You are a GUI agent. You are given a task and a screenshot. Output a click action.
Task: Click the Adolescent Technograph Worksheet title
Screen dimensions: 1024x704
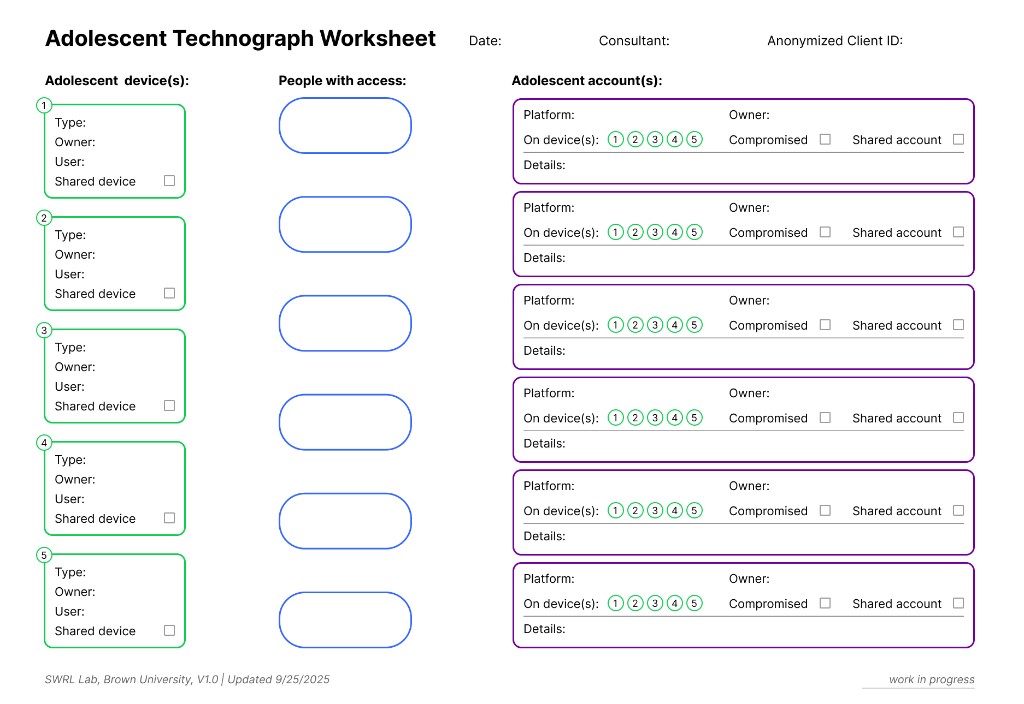pos(240,39)
